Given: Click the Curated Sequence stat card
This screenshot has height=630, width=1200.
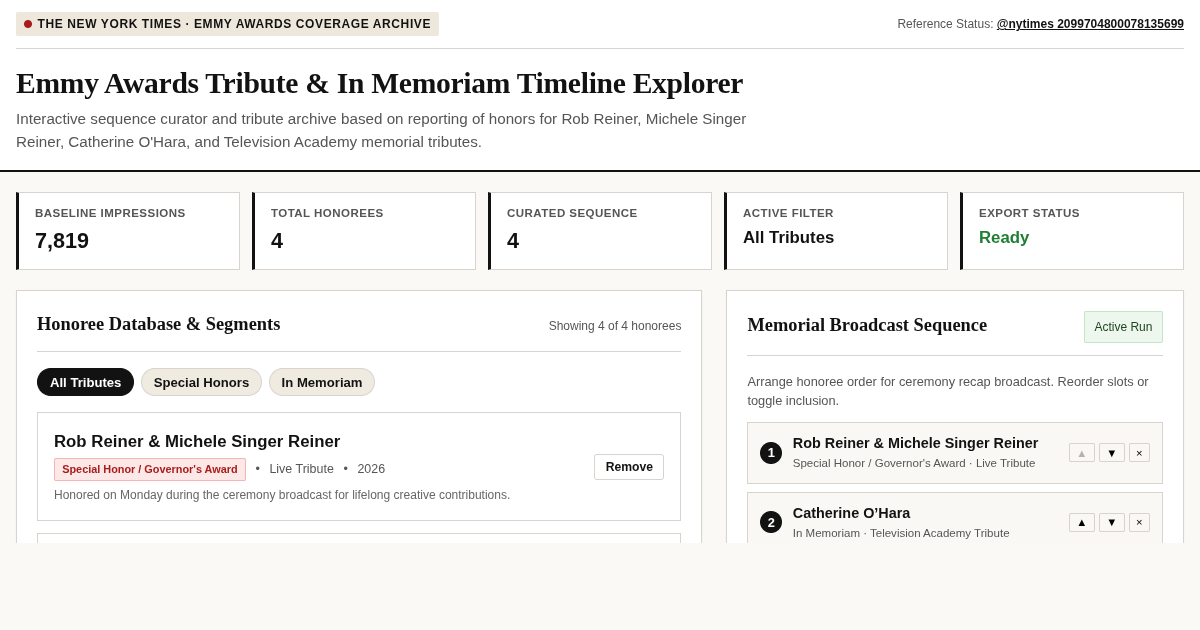Looking at the screenshot, I should click(600, 231).
